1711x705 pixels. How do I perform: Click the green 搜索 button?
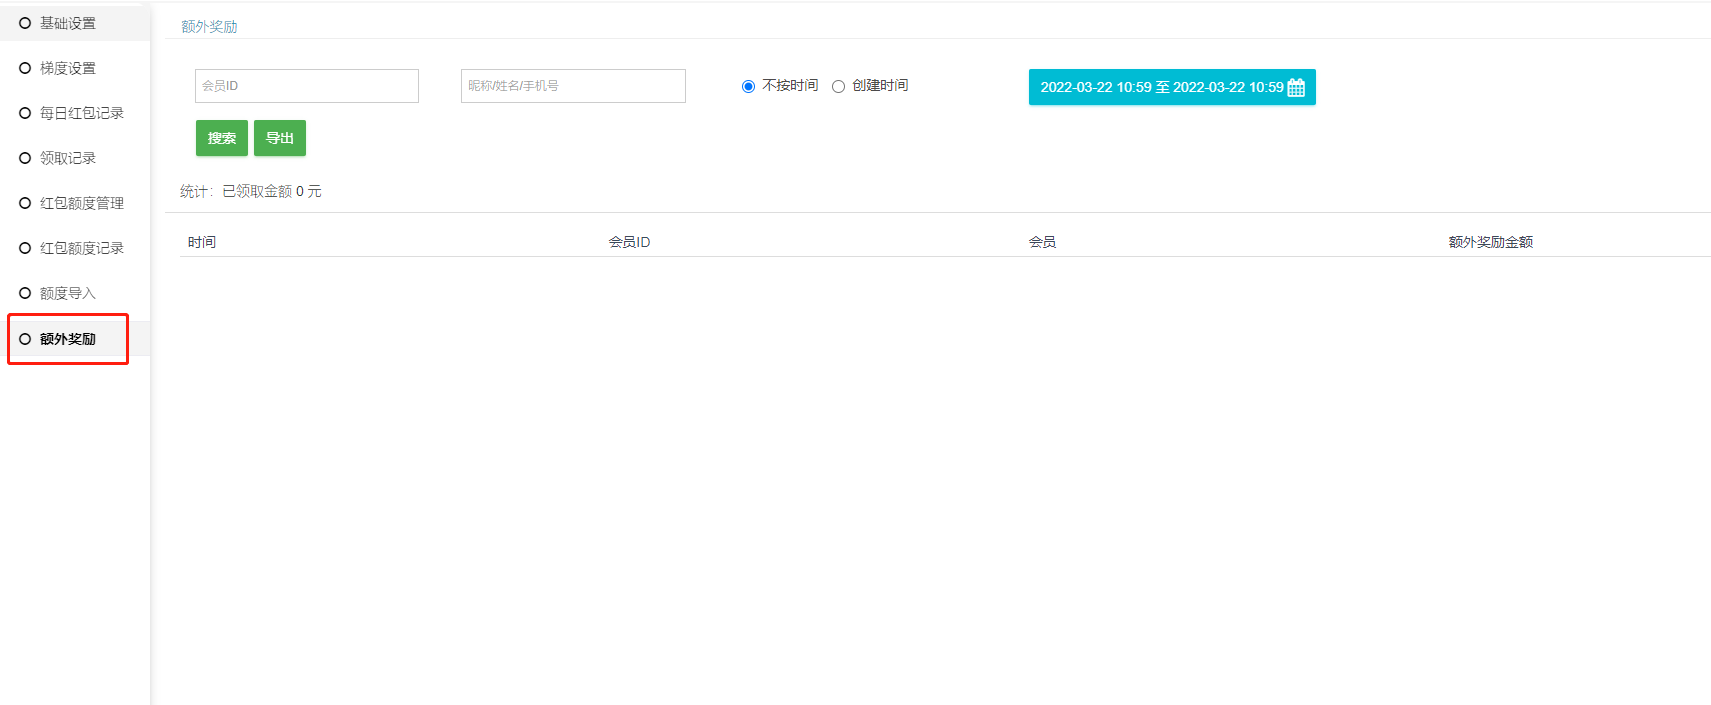point(221,138)
